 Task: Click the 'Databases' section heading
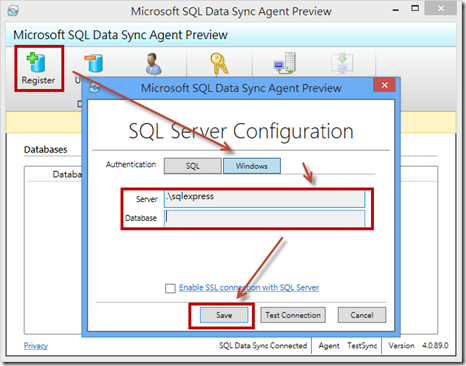coord(46,150)
